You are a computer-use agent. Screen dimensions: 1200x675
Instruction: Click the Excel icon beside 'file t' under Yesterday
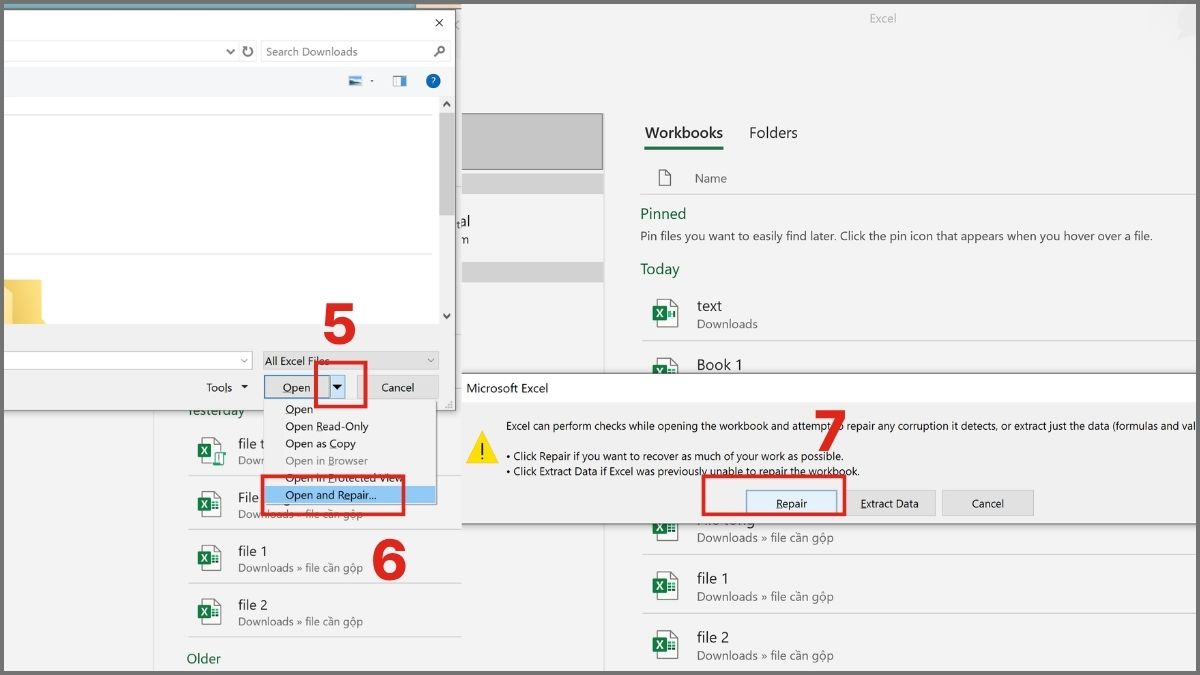210,451
